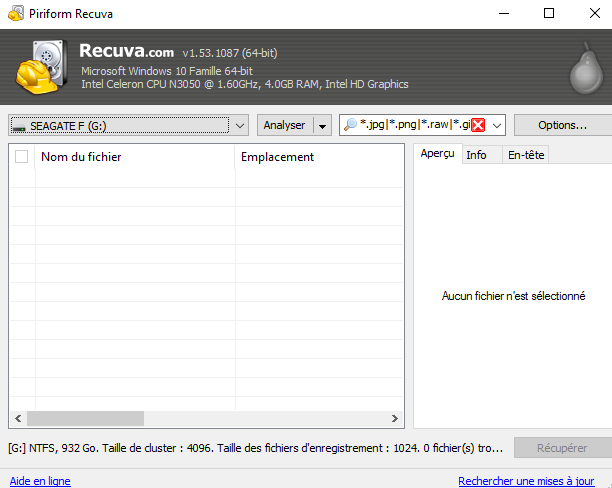Open the SEAGATE F (G:) drive dropdown

[128, 125]
